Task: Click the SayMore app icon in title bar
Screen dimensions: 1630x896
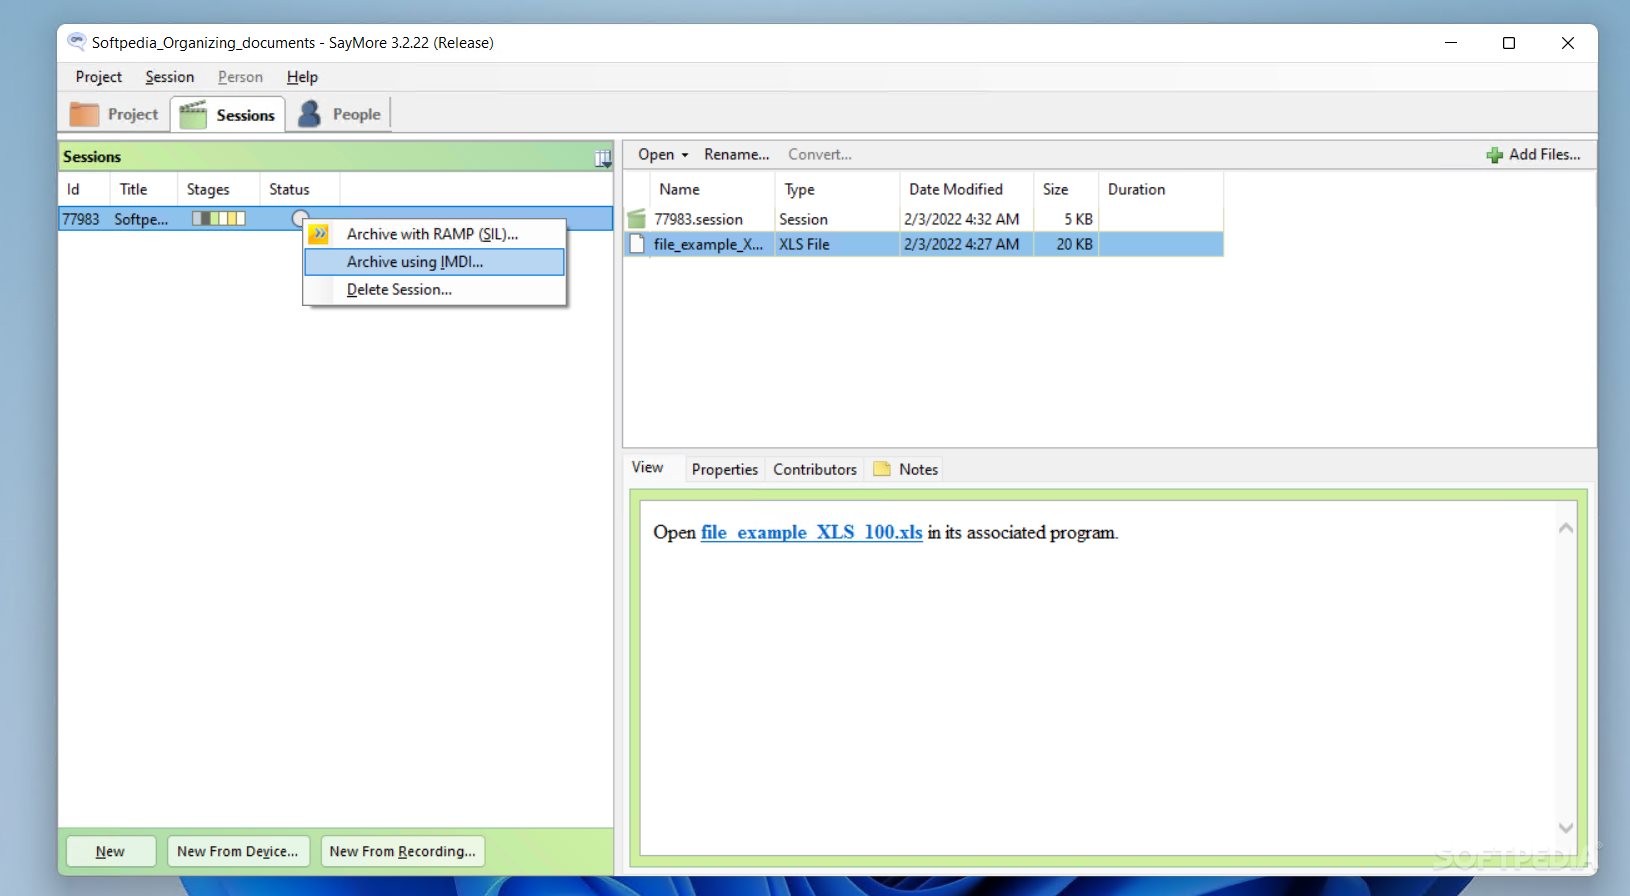Action: point(76,42)
